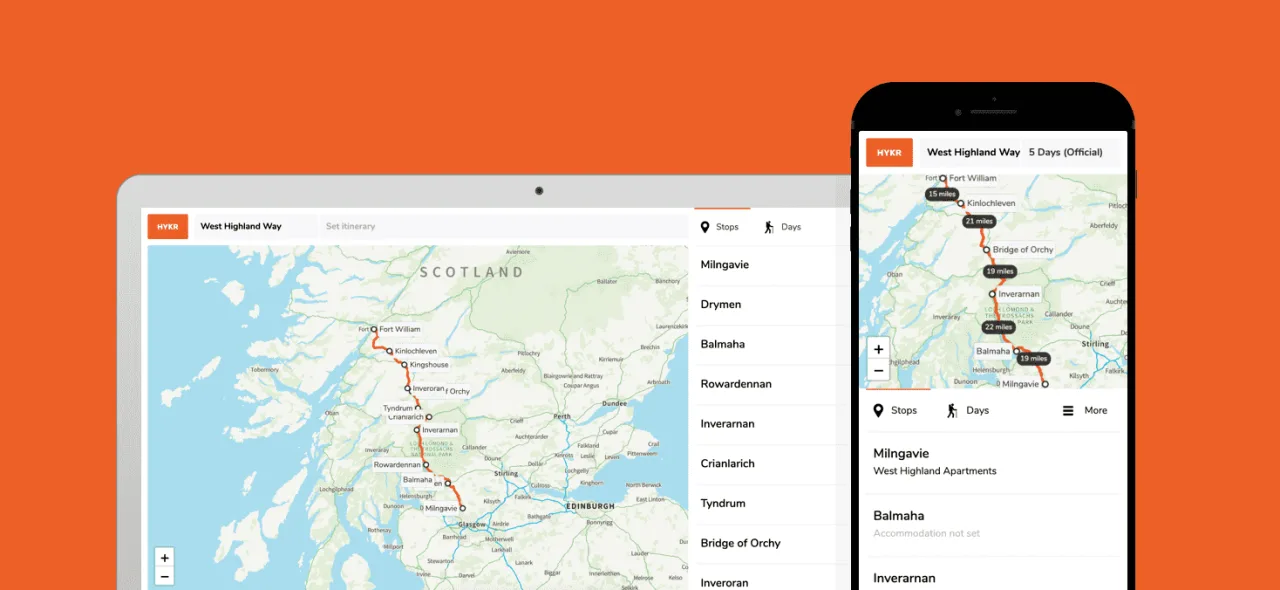Viewport: 1280px width, 590px height.
Task: Open the More menu on phone
Action: [1084, 410]
